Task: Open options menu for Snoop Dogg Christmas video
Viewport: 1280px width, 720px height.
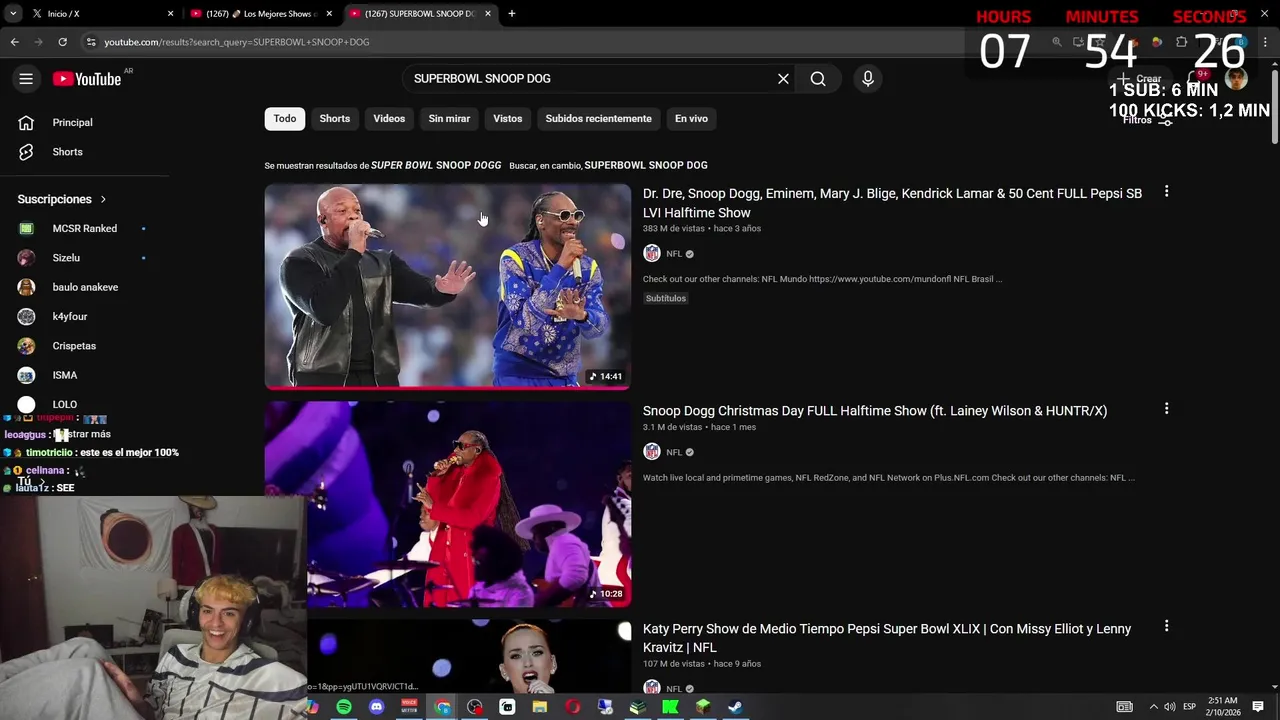Action: point(1166,409)
